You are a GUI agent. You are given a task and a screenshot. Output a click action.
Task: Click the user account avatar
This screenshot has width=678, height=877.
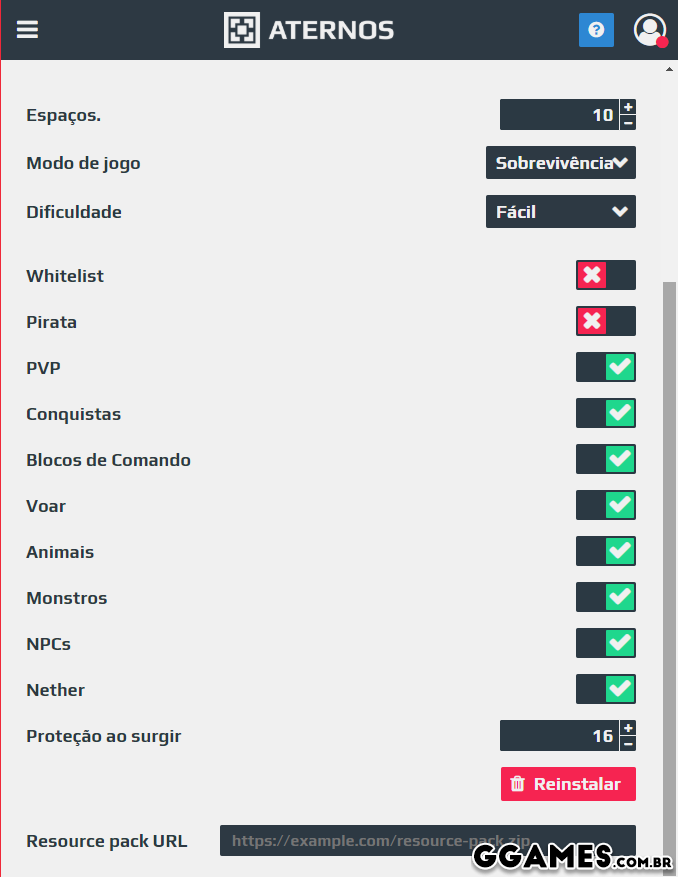650,29
